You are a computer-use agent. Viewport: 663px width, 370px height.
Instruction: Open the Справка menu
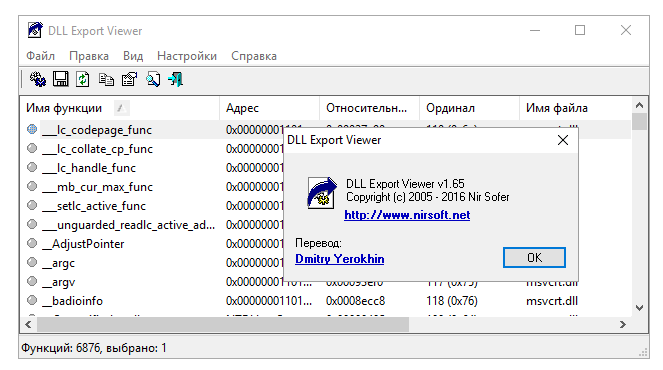coord(254,56)
